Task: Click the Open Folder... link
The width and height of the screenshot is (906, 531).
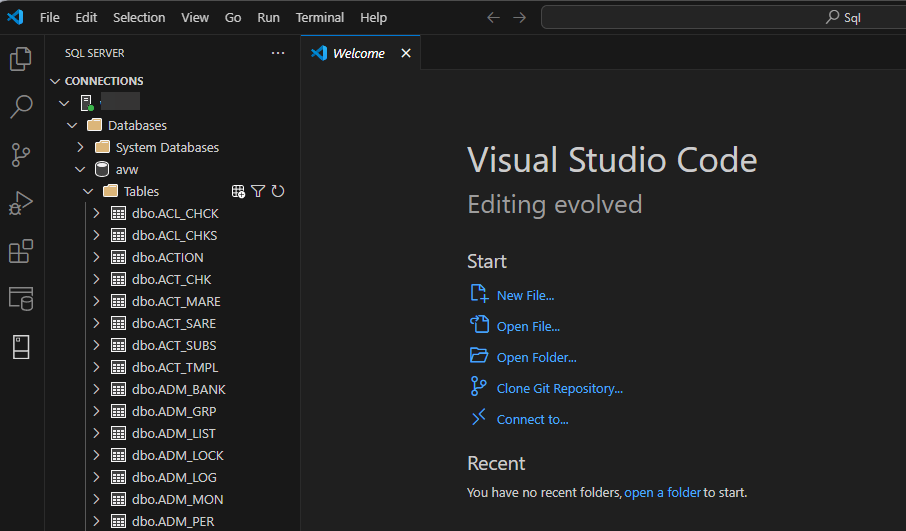Action: pyautogui.click(x=536, y=358)
